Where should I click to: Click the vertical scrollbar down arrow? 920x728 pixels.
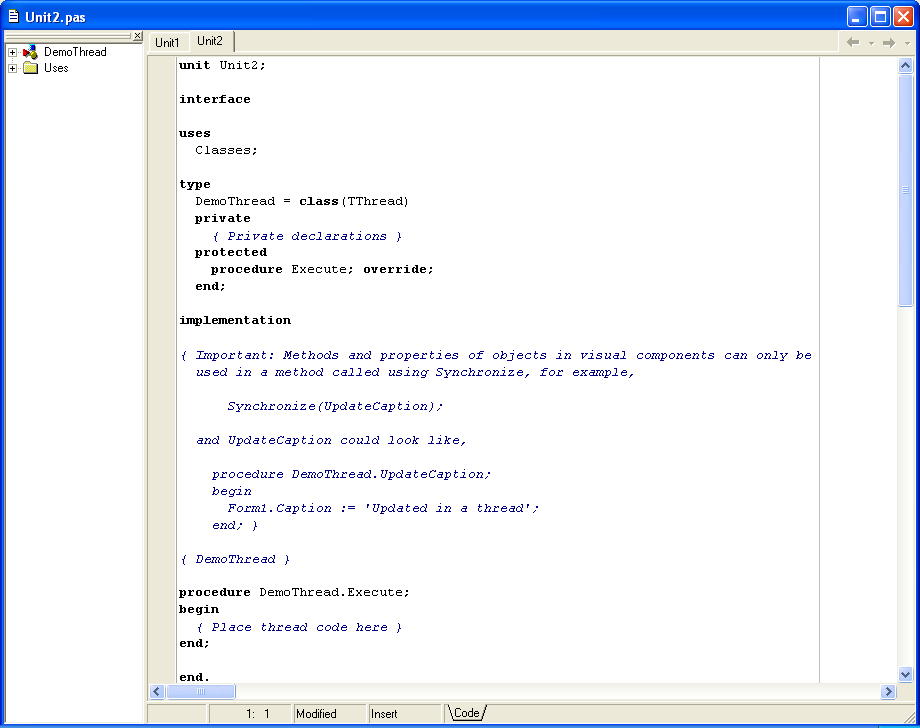tap(905, 675)
